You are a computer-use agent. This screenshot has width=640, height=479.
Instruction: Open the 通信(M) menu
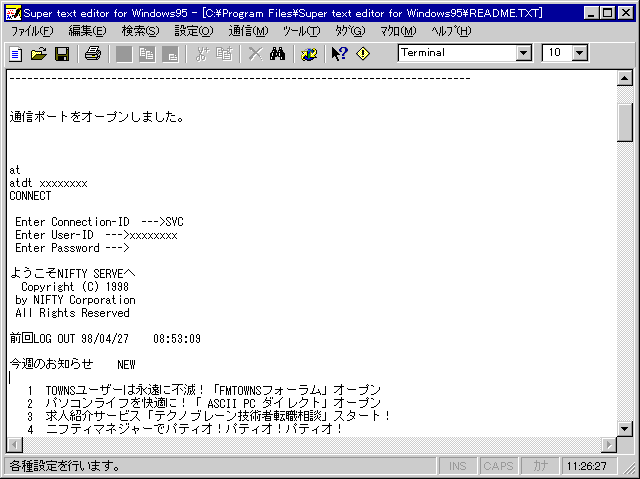click(248, 31)
